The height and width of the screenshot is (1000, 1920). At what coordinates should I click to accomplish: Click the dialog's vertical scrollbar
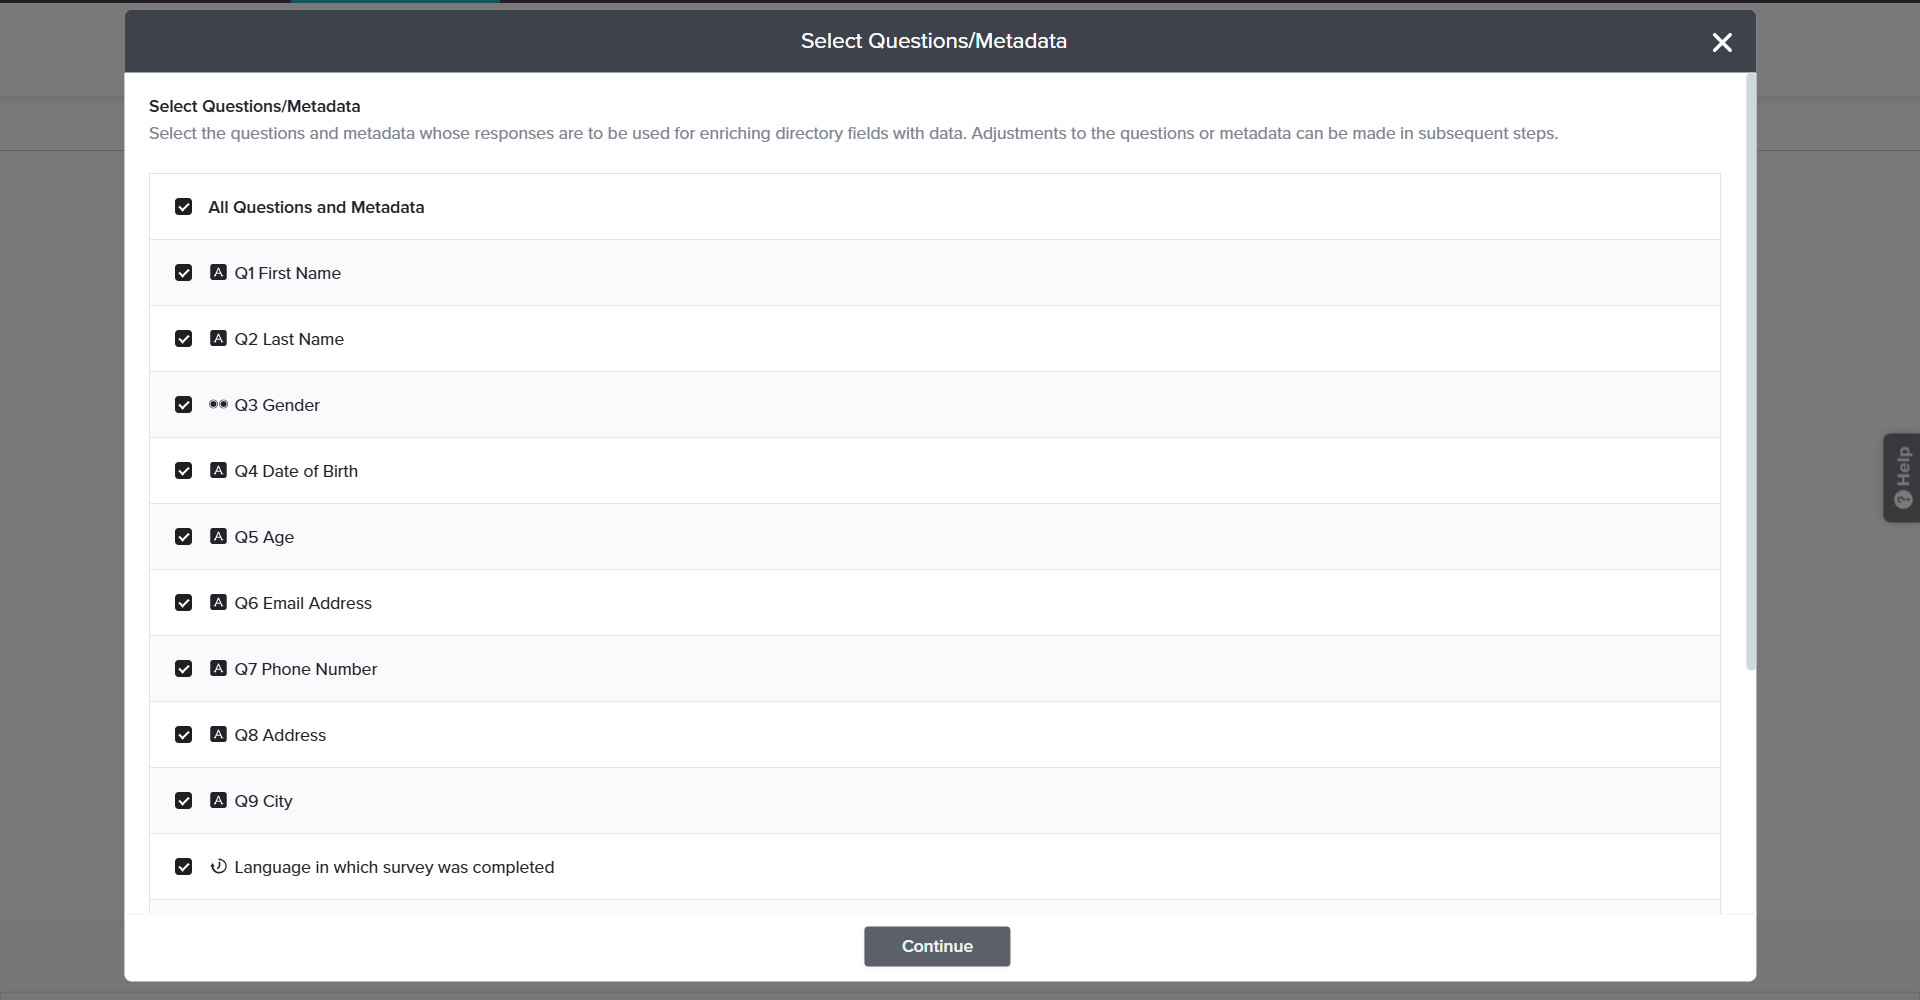pyautogui.click(x=1750, y=370)
